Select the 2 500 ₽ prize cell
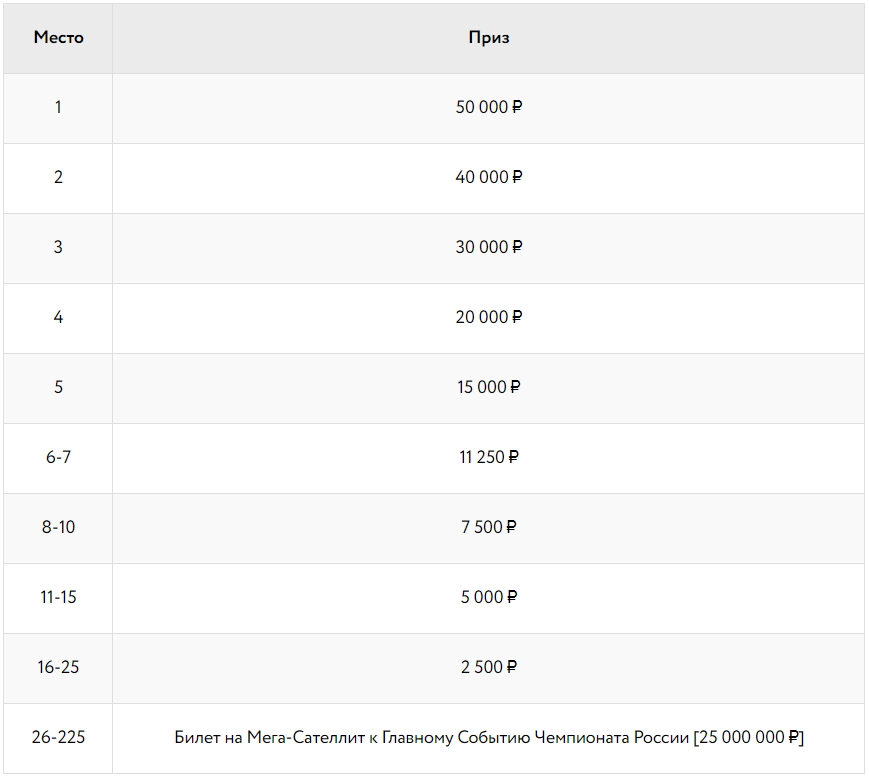 pos(488,667)
